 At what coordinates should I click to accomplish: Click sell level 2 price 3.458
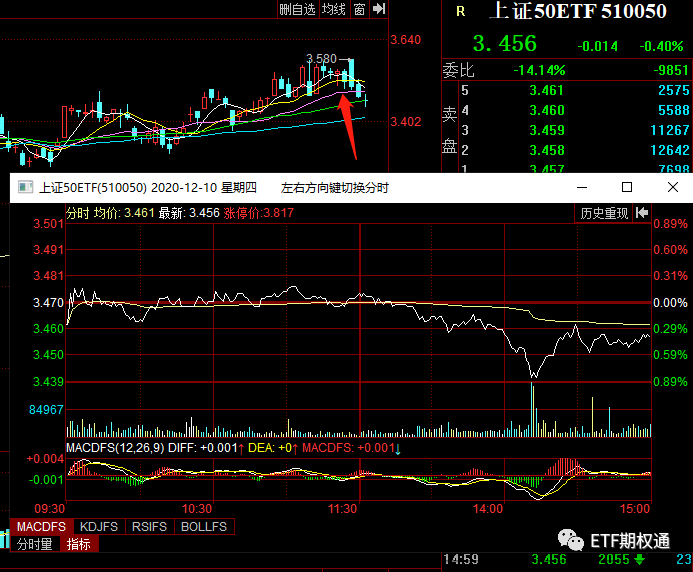coord(547,150)
